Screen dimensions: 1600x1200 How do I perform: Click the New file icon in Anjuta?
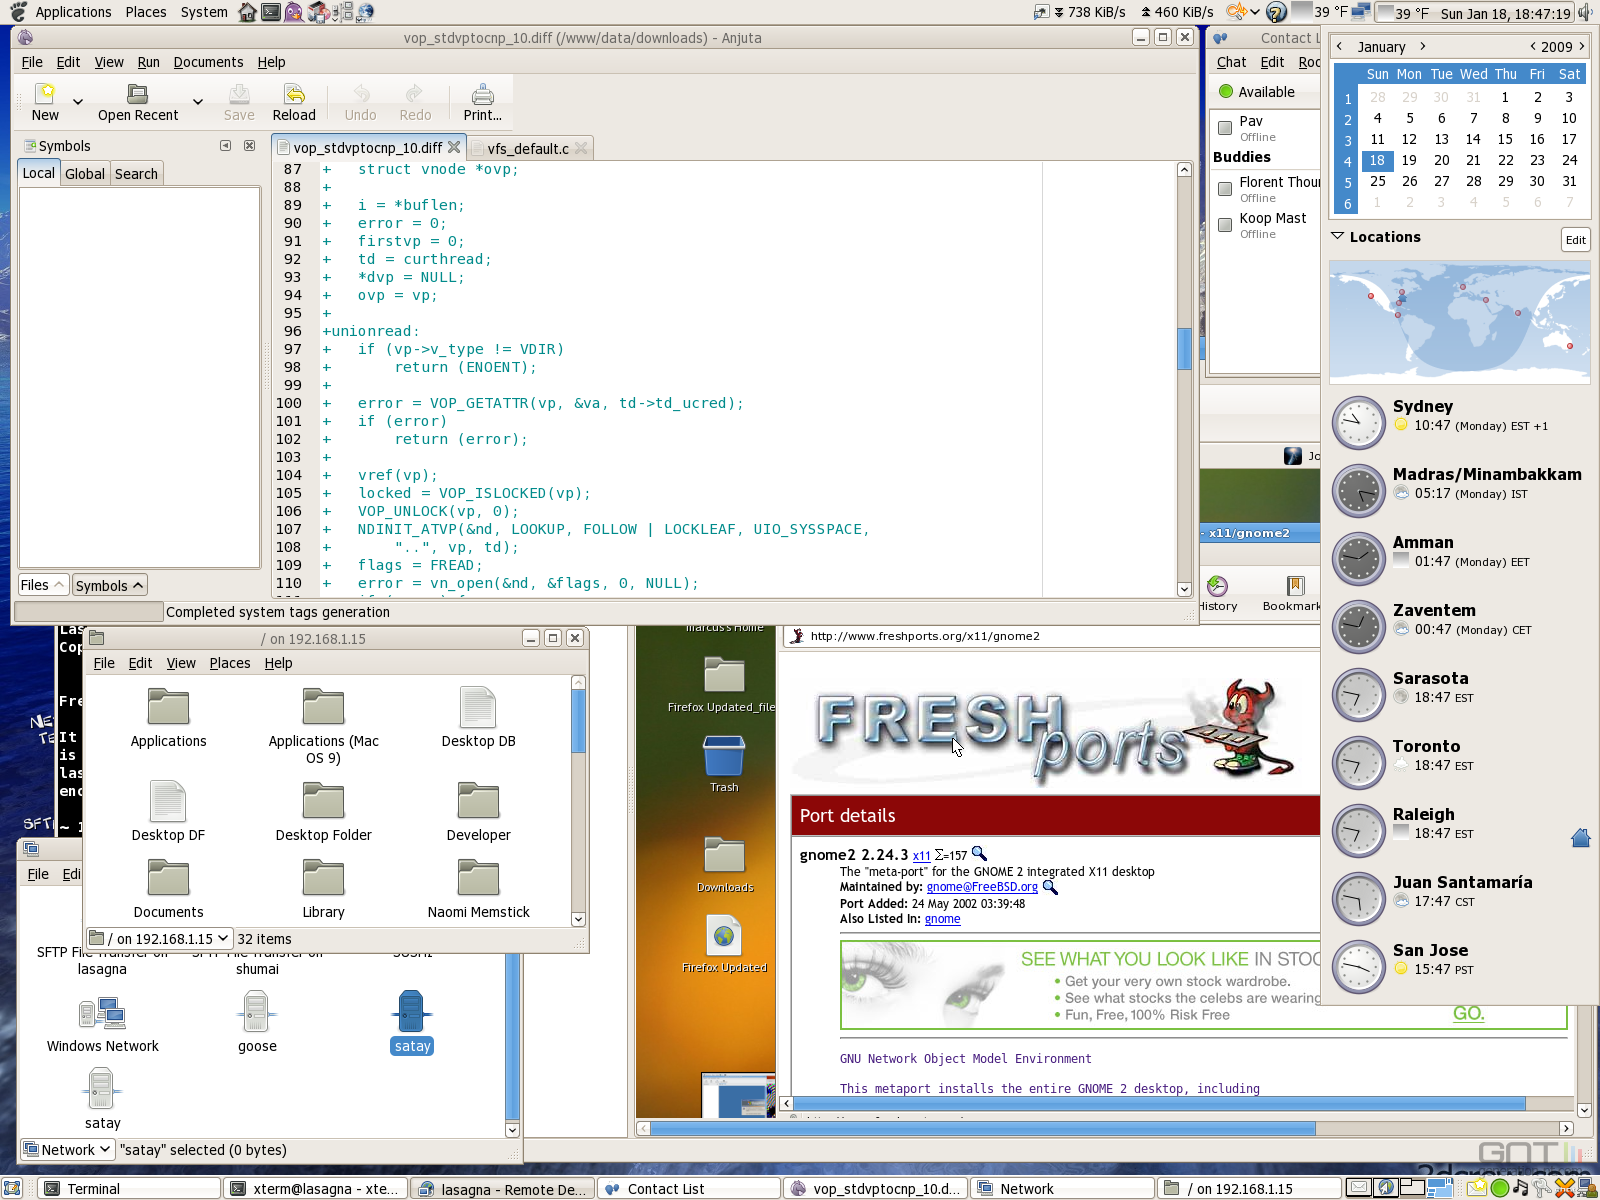[45, 95]
